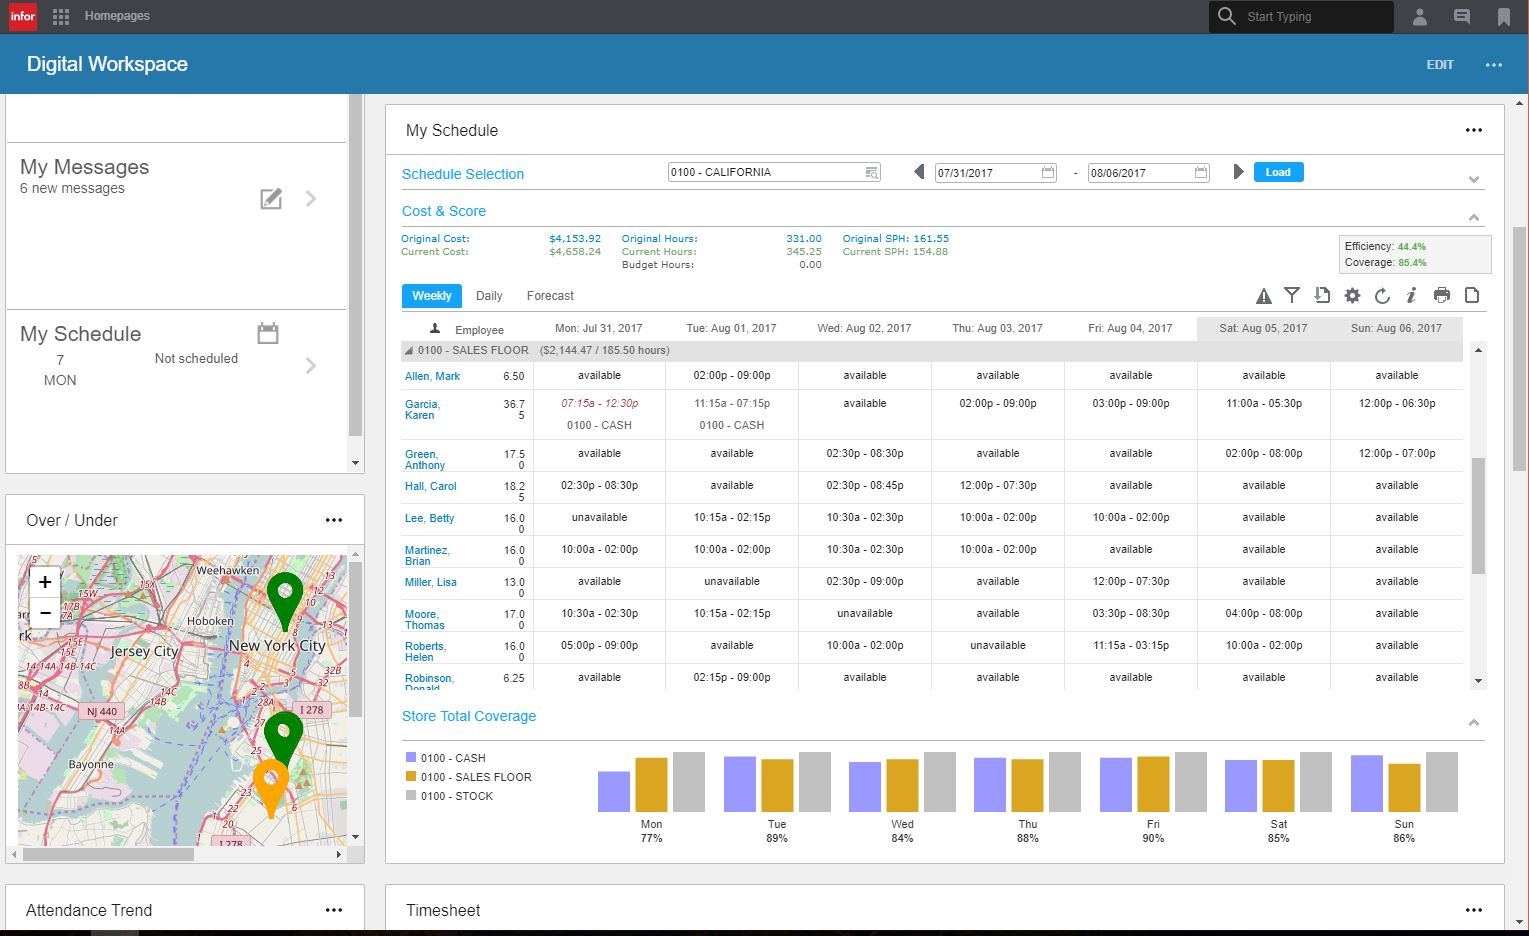This screenshot has width=1529, height=936.
Task: Click the lavender 0100 - CASH legend swatch
Action: 410,758
